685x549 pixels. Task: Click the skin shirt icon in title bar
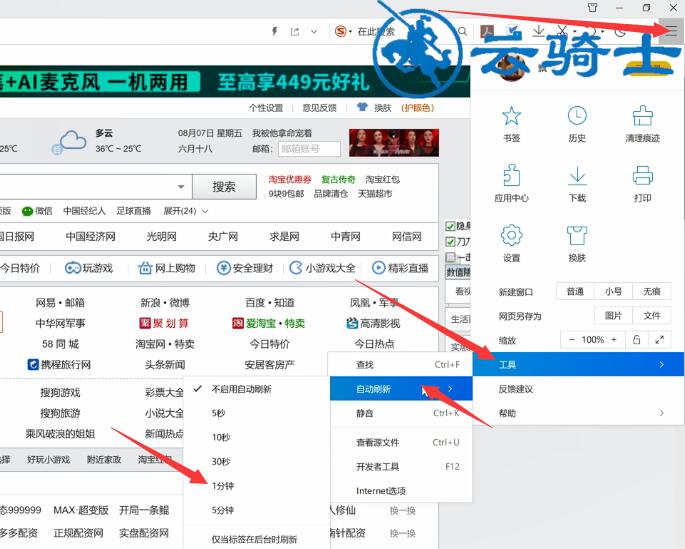[x=592, y=7]
